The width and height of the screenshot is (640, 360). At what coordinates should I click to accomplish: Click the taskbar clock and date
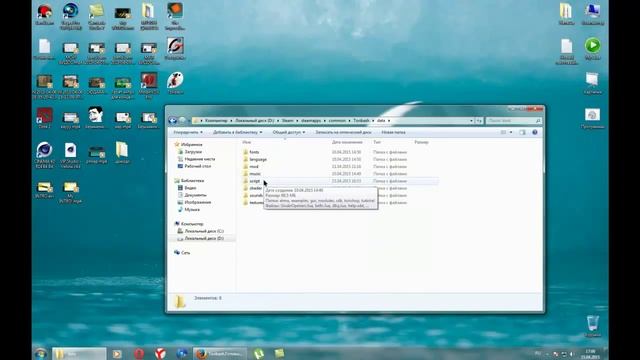(x=590, y=354)
